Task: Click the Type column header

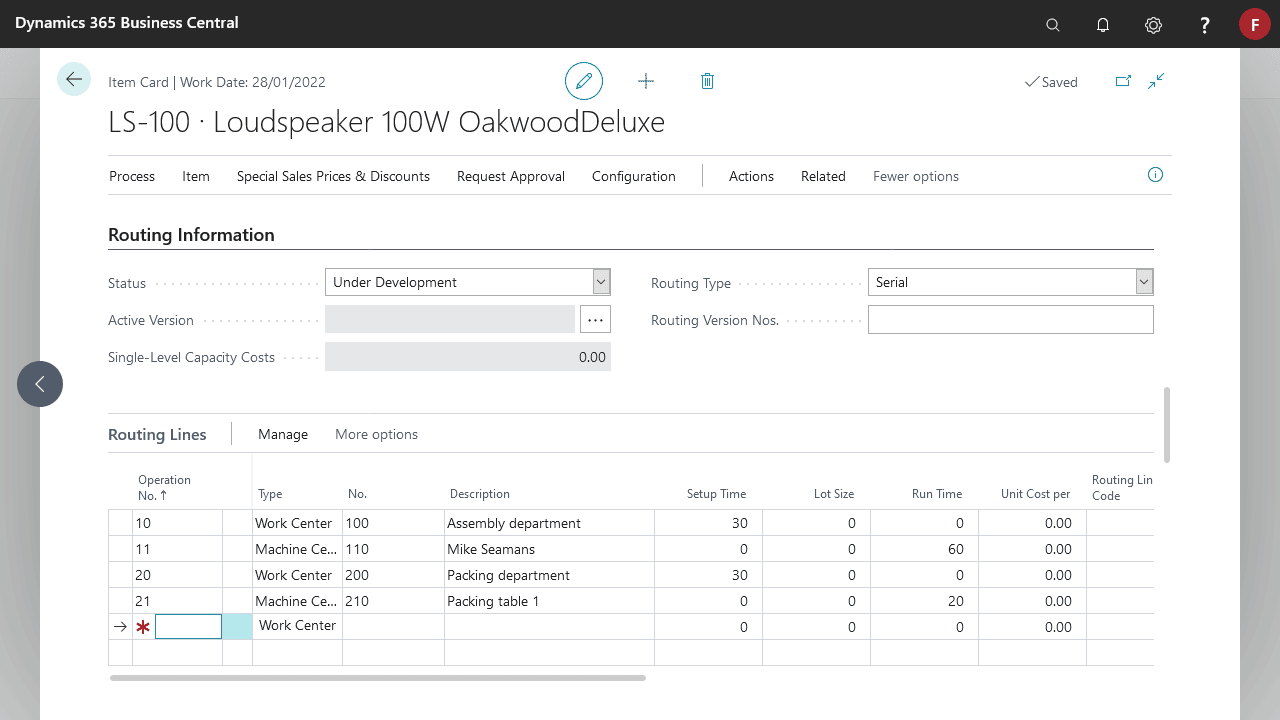Action: pos(270,494)
